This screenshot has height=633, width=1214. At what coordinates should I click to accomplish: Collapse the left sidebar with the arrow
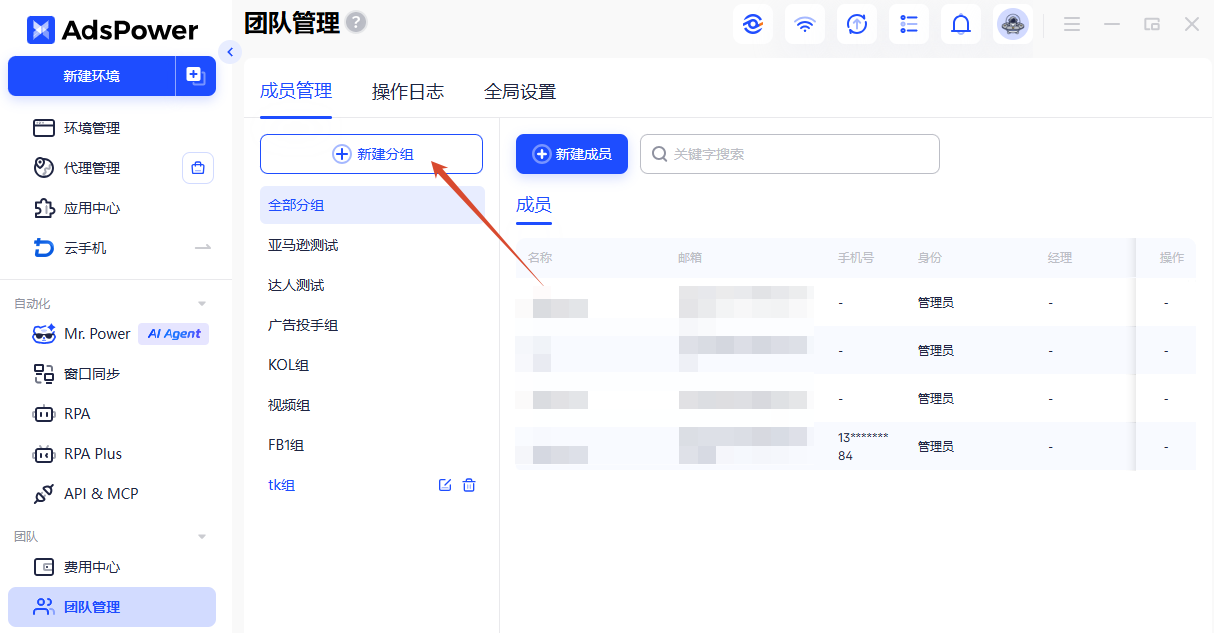click(x=230, y=52)
